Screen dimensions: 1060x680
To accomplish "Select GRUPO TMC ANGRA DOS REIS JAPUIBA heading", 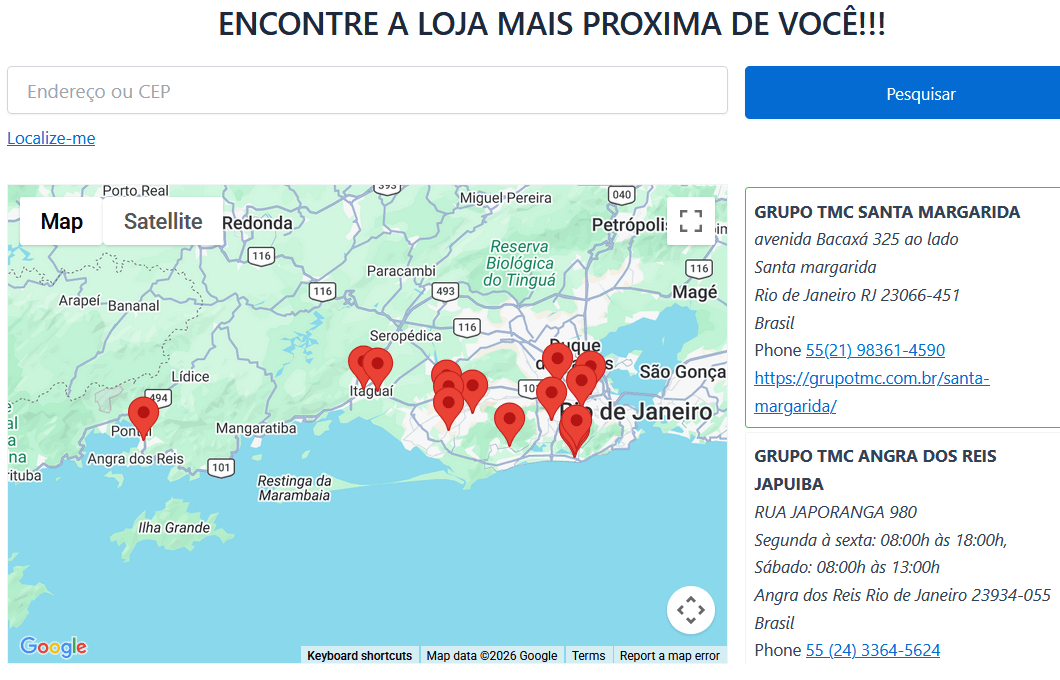I will (875, 470).
